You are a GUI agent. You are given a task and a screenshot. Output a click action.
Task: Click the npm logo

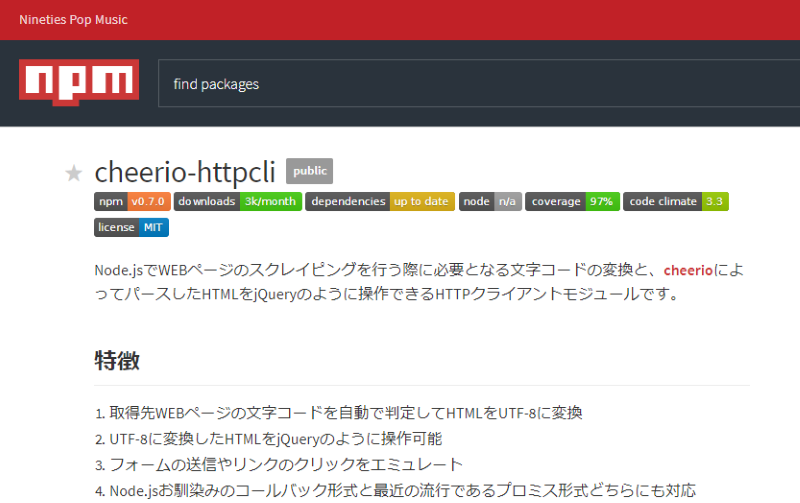click(x=79, y=82)
